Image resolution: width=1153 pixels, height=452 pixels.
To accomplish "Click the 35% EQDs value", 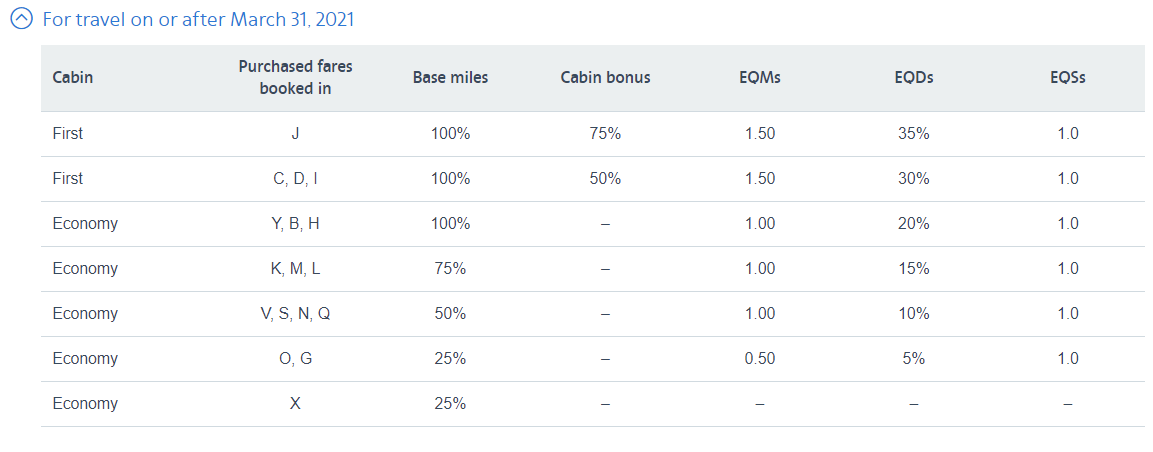I will (914, 134).
